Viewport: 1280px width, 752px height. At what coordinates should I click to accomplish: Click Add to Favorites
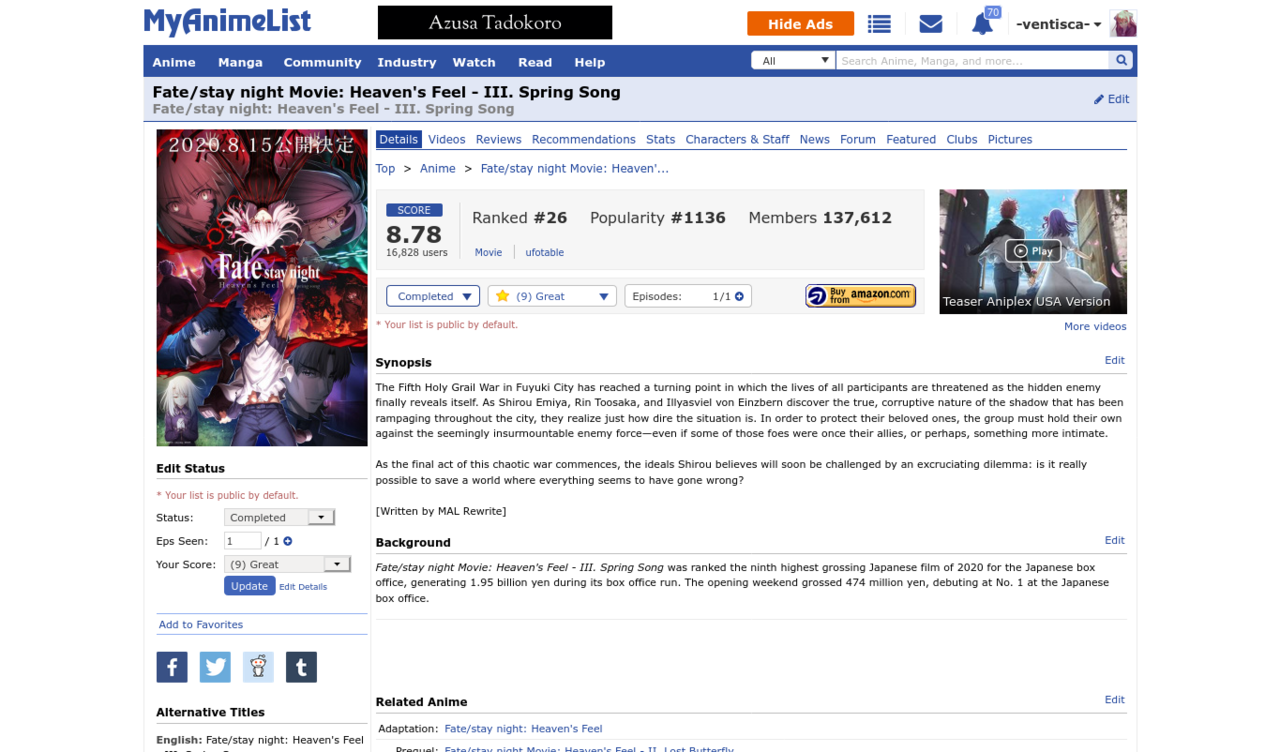(x=201, y=624)
